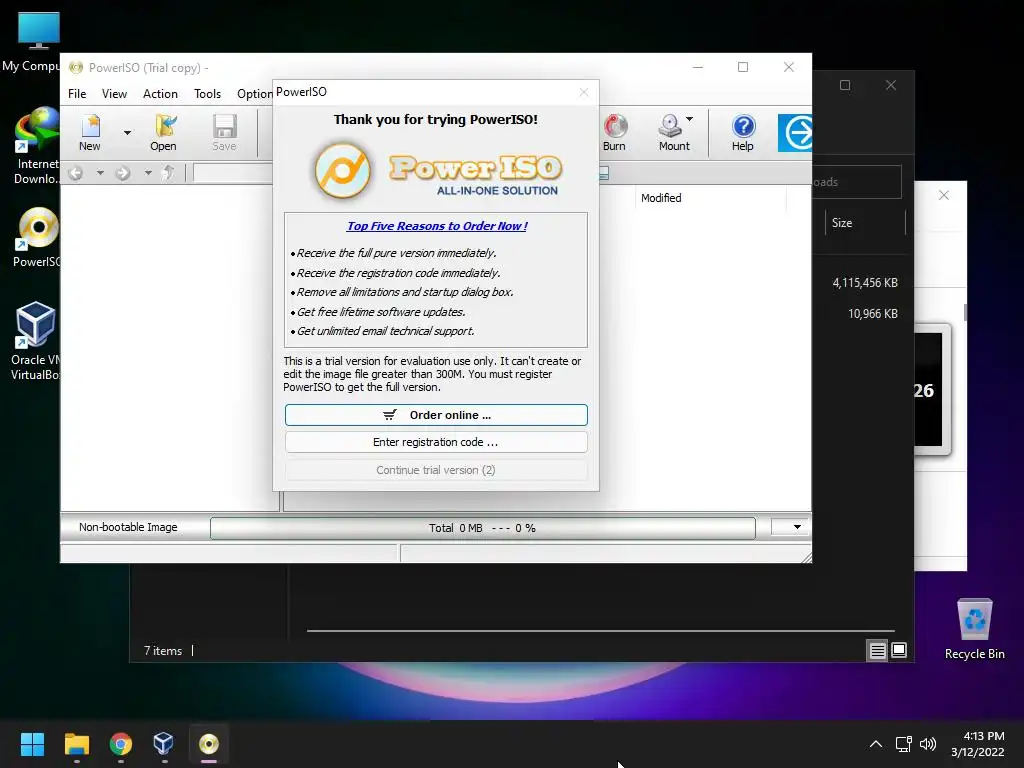Open the Windows Start button
The height and width of the screenshot is (768, 1024).
pyautogui.click(x=32, y=744)
